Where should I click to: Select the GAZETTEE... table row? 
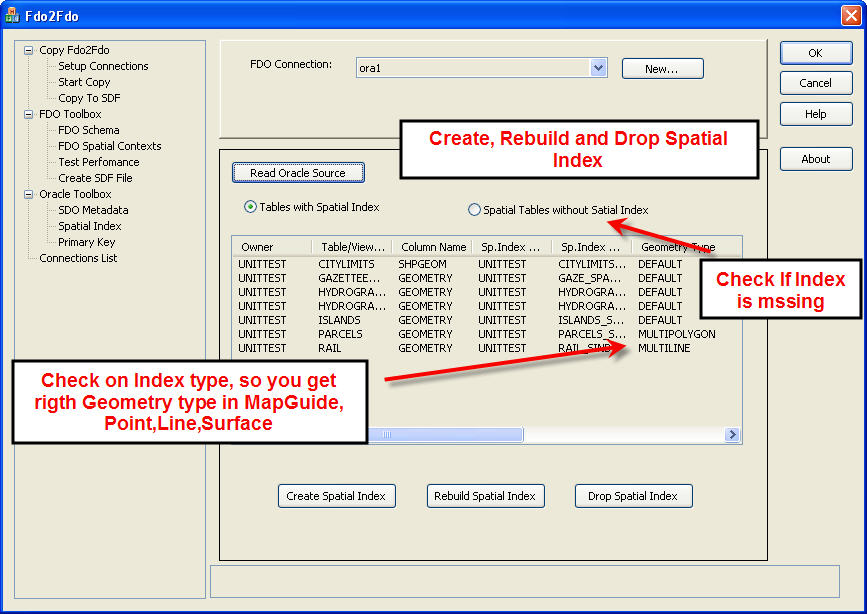point(487,278)
